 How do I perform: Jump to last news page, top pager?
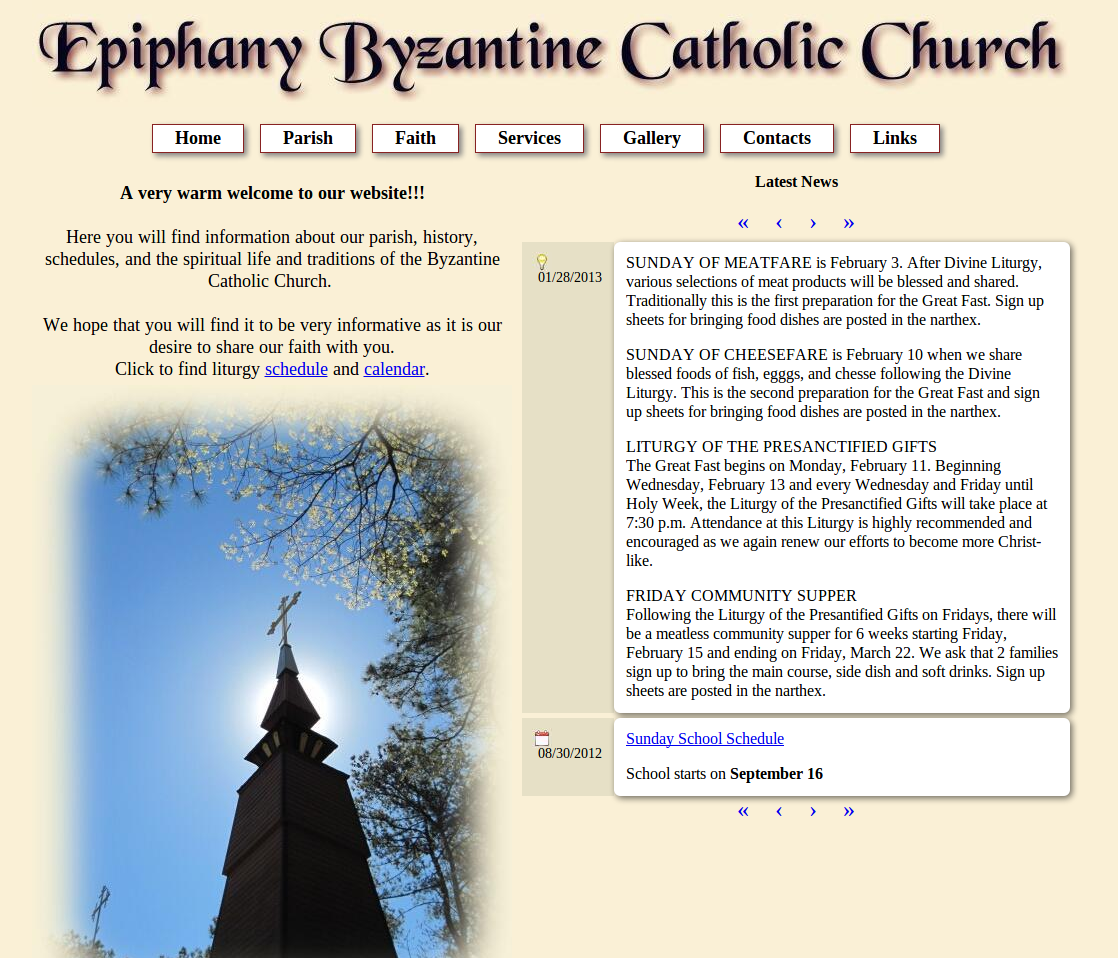tap(848, 223)
